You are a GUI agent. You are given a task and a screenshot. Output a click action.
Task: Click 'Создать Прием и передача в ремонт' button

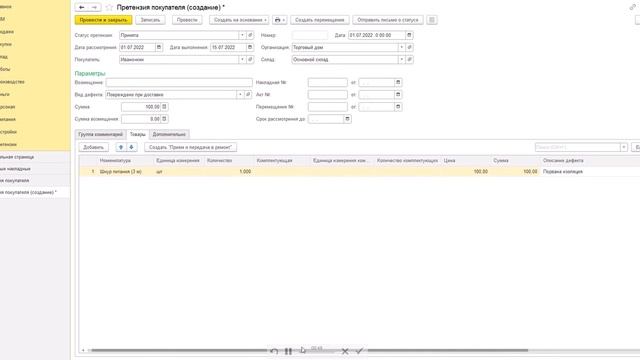191,147
